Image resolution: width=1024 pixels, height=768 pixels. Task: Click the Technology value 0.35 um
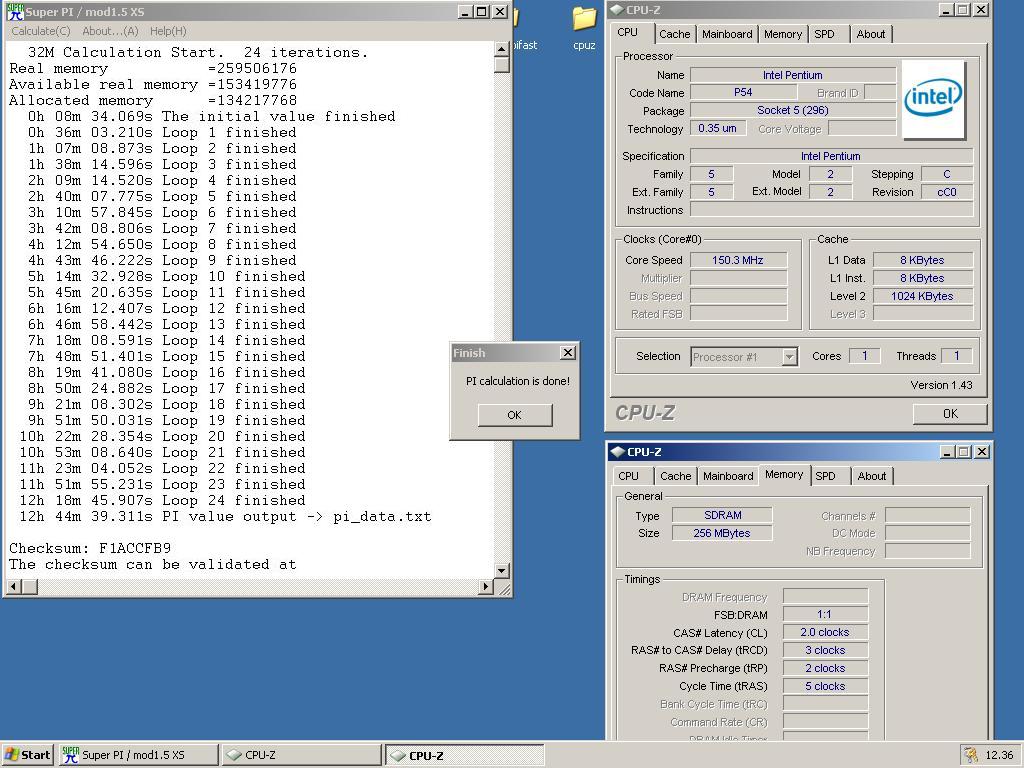point(717,128)
